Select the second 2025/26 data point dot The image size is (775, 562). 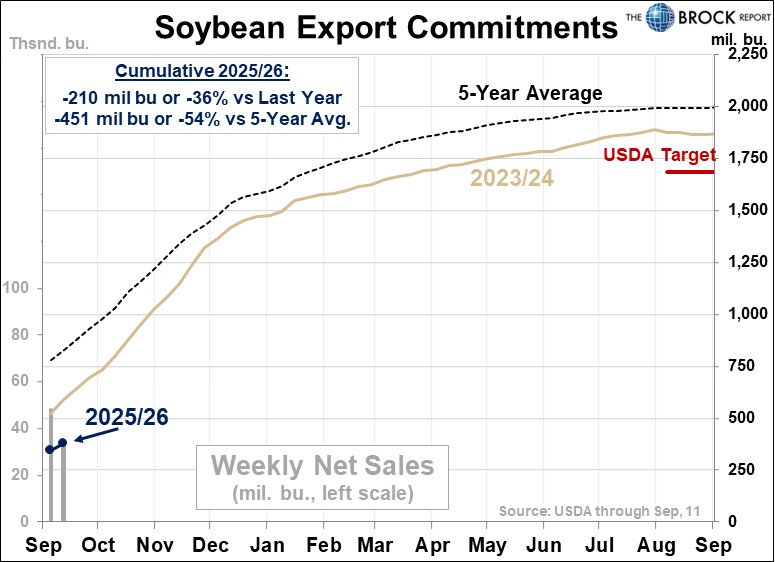pos(63,442)
